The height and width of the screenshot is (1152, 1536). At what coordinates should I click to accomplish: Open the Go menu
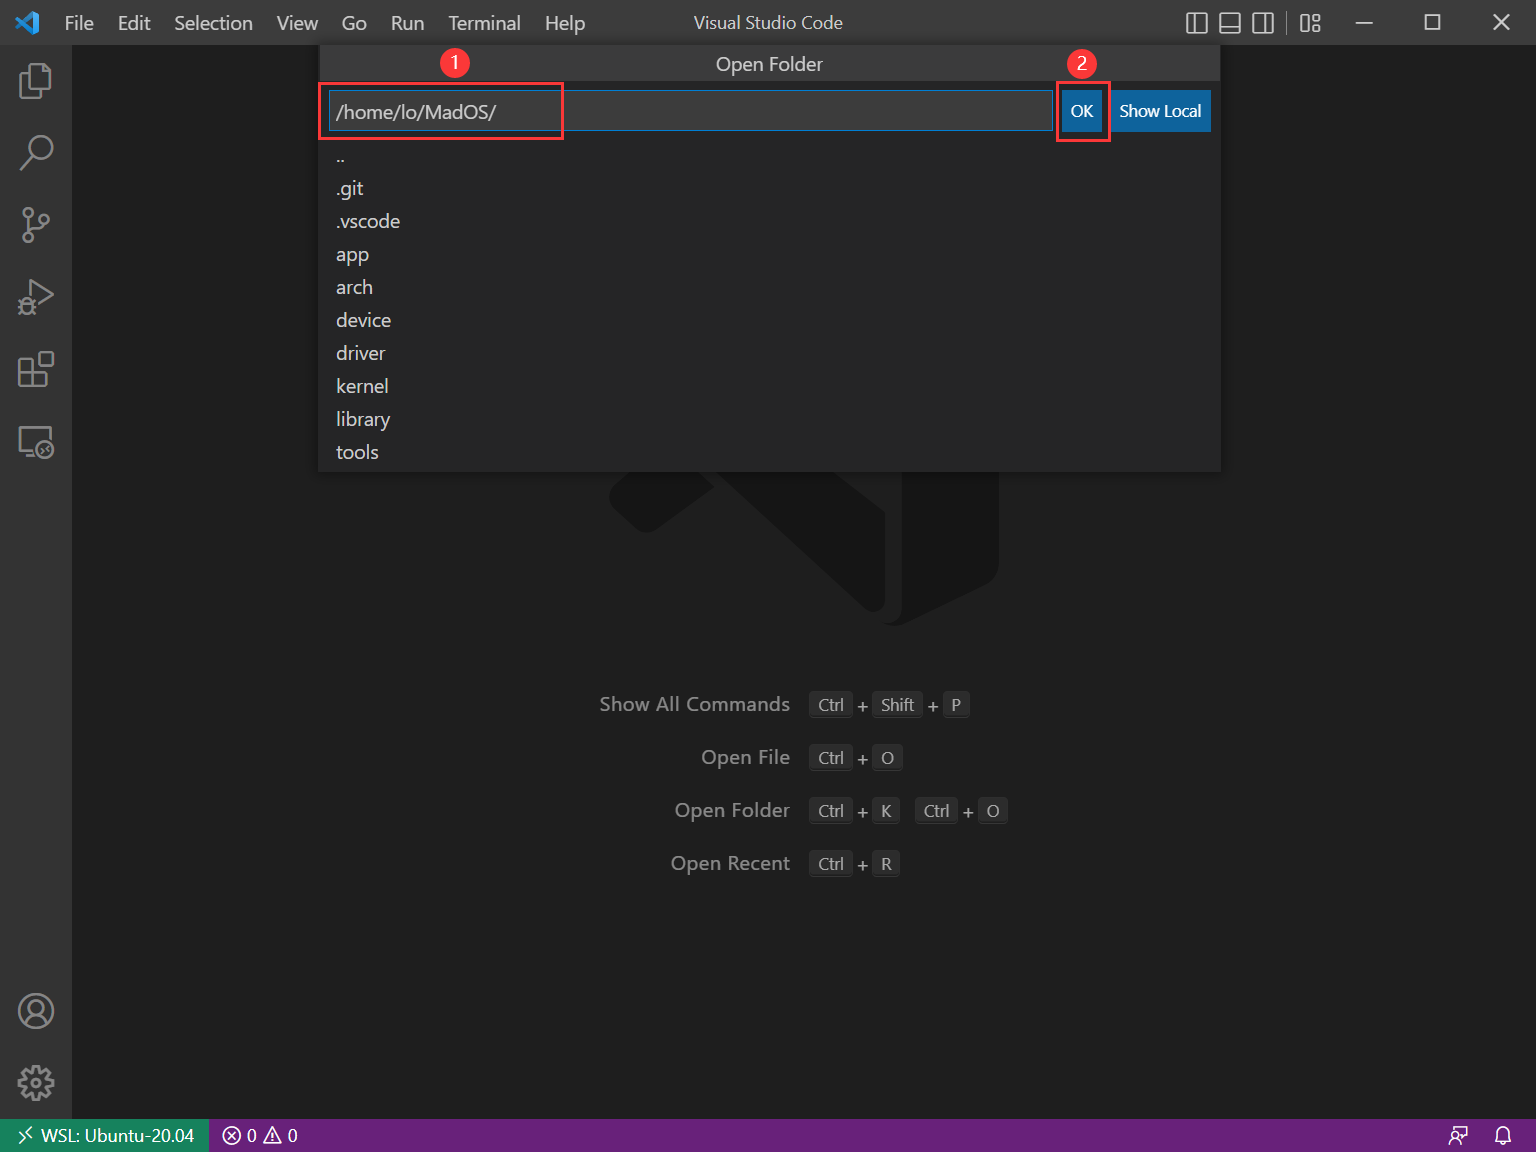(354, 23)
